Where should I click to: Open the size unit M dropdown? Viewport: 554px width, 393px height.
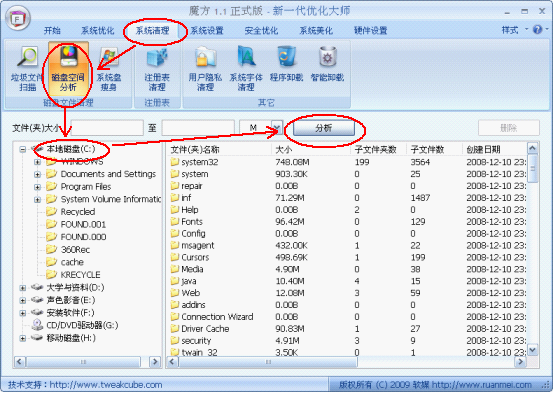(277, 128)
